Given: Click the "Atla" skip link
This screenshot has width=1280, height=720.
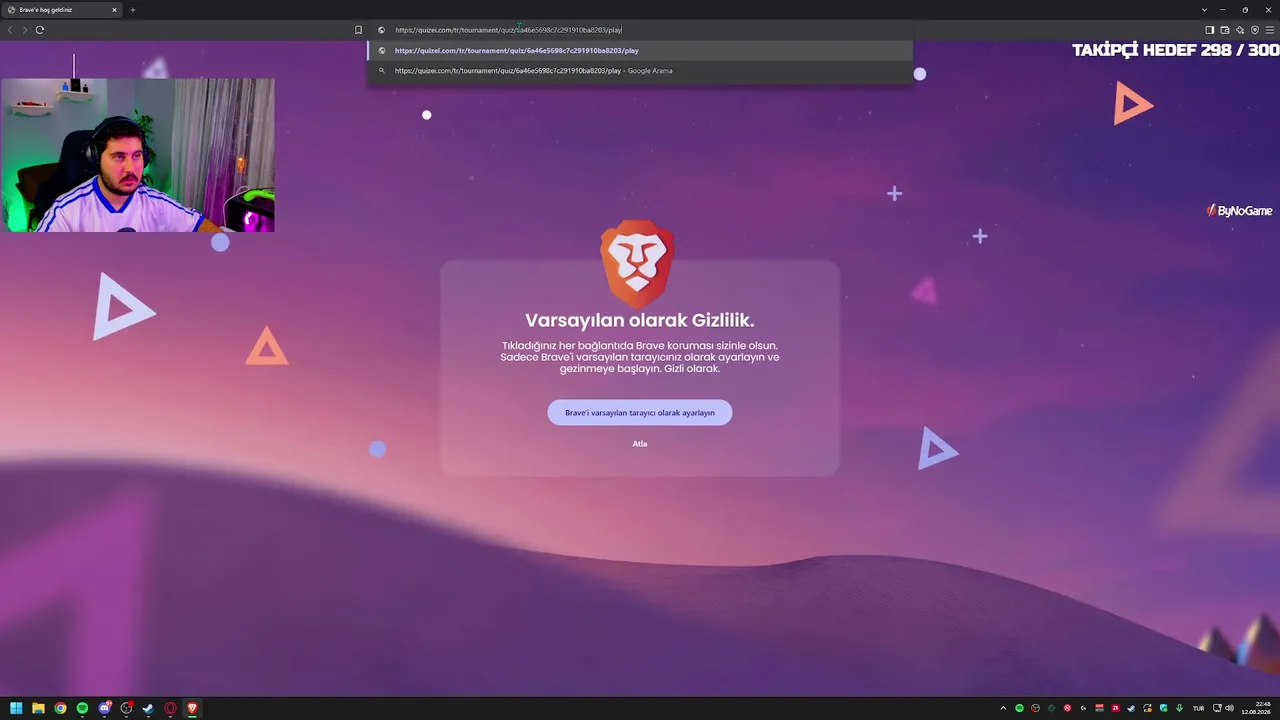Looking at the screenshot, I should click(x=640, y=444).
